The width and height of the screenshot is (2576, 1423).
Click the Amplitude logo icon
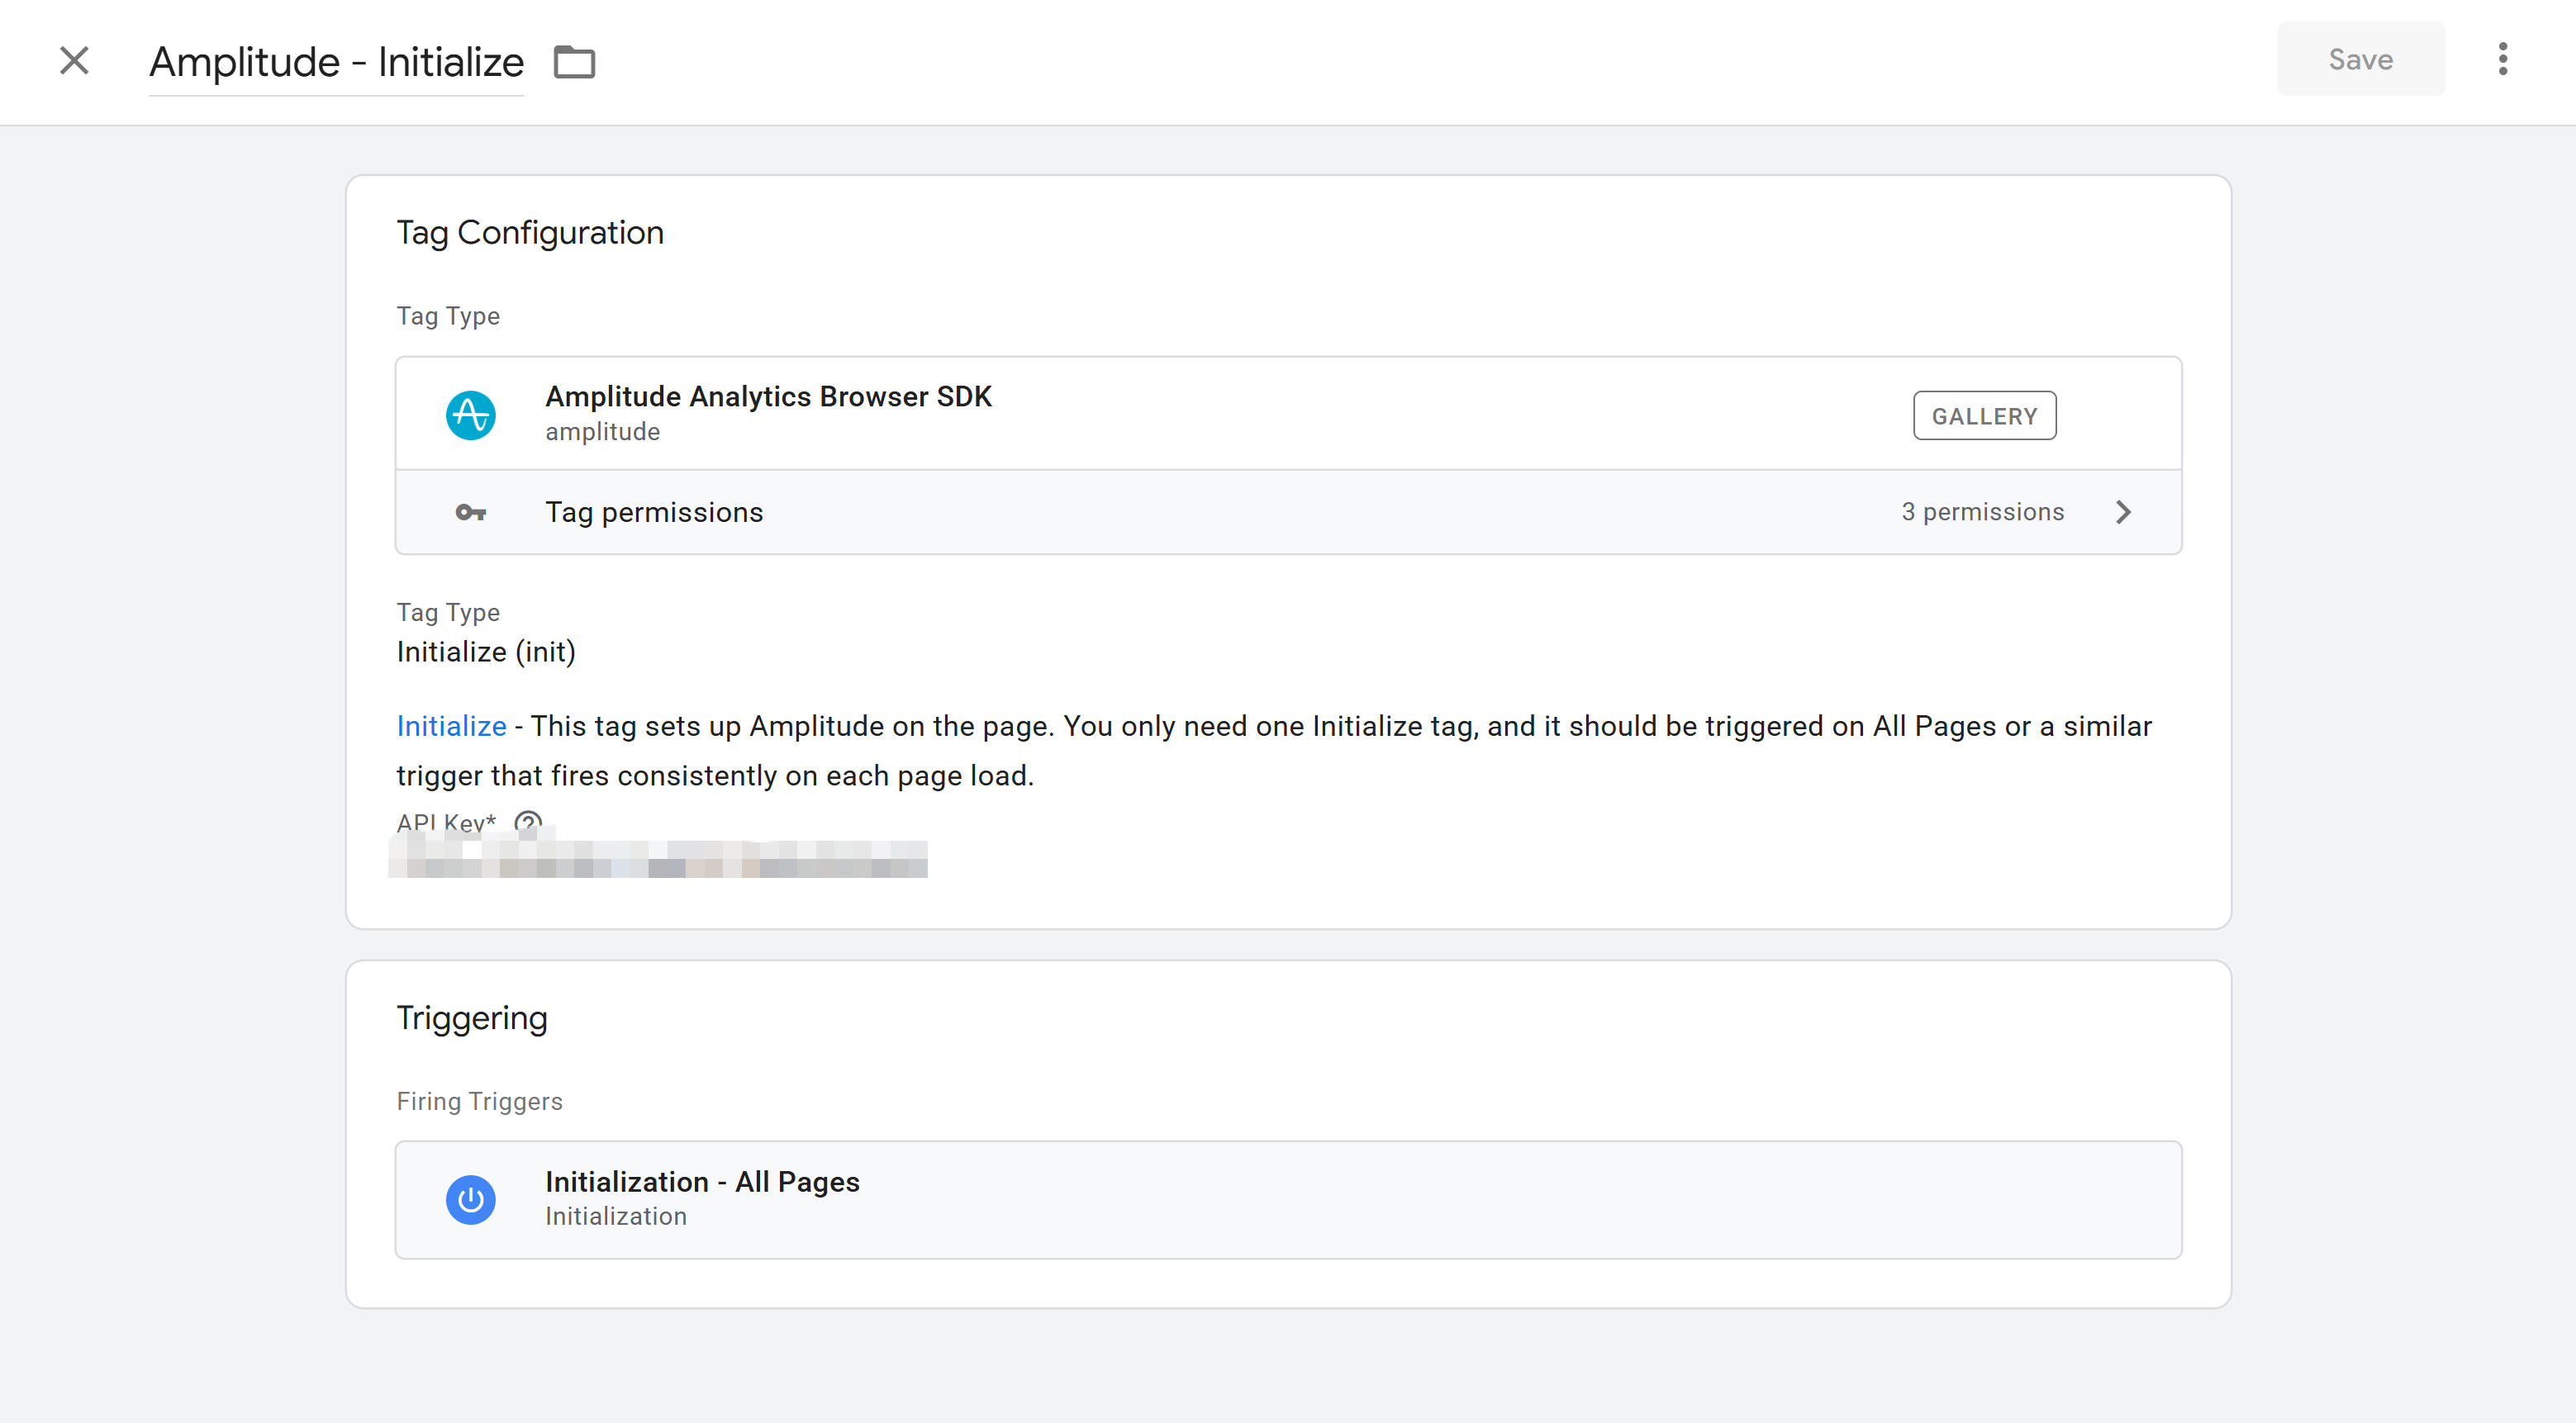[x=470, y=415]
